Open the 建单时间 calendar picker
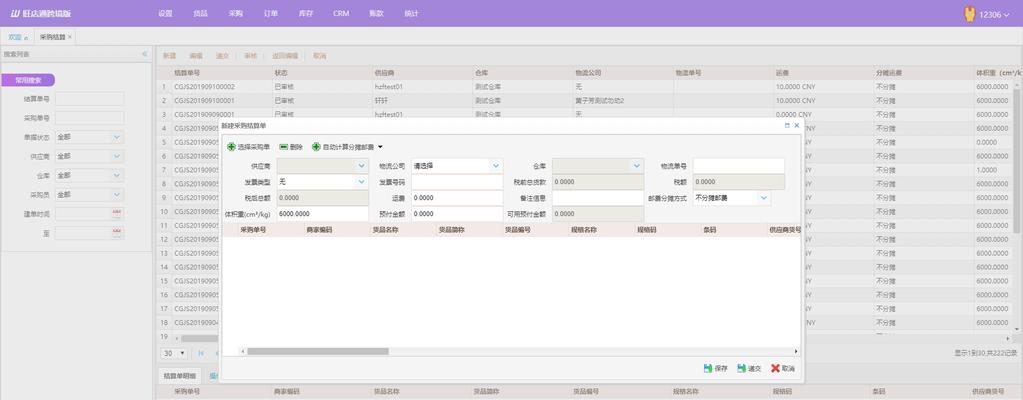 [x=117, y=214]
